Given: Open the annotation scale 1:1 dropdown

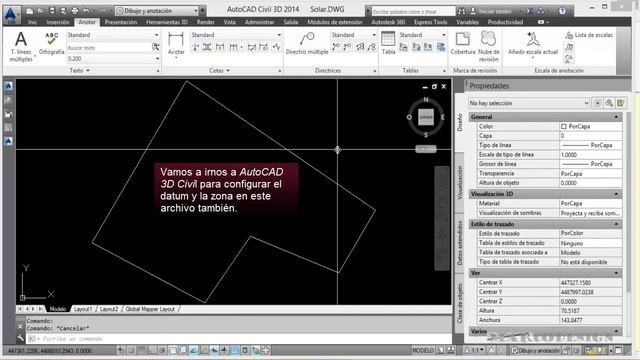Looking at the screenshot, I should 475,350.
